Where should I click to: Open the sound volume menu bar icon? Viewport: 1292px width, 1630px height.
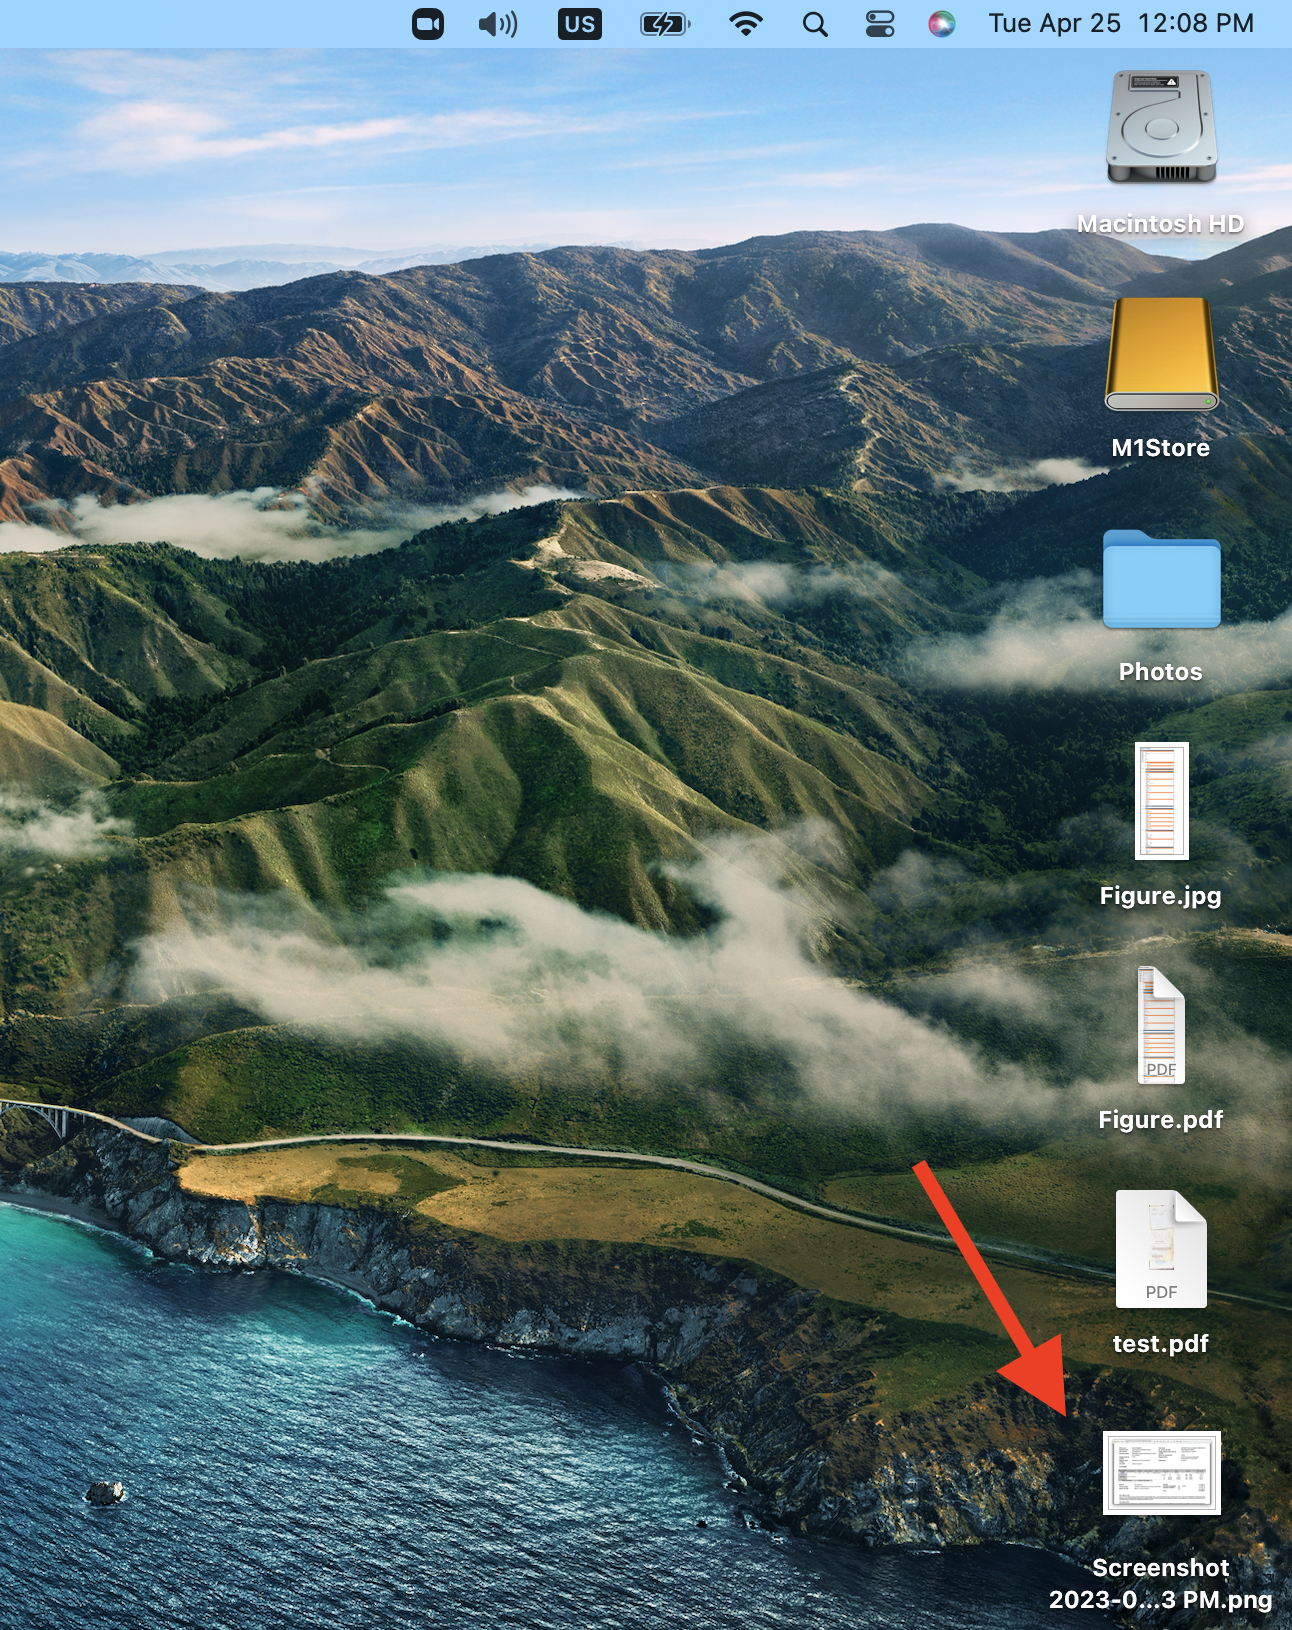pos(498,23)
